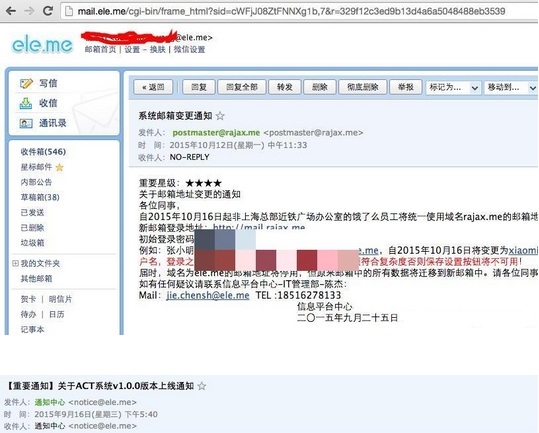This screenshot has width=539, height=433.
Task: Click the ele.me logo
Action: tap(43, 45)
